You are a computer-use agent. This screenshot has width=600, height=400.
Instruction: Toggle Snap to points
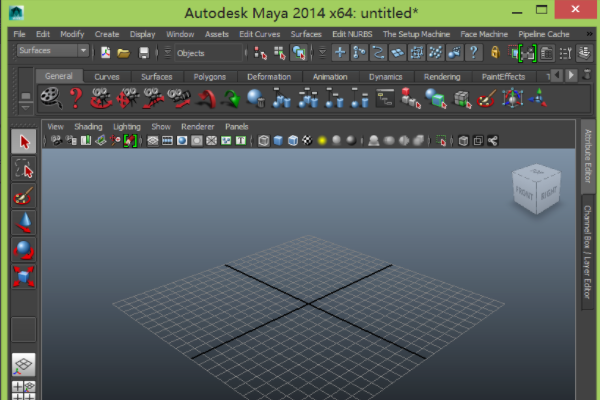click(378, 52)
